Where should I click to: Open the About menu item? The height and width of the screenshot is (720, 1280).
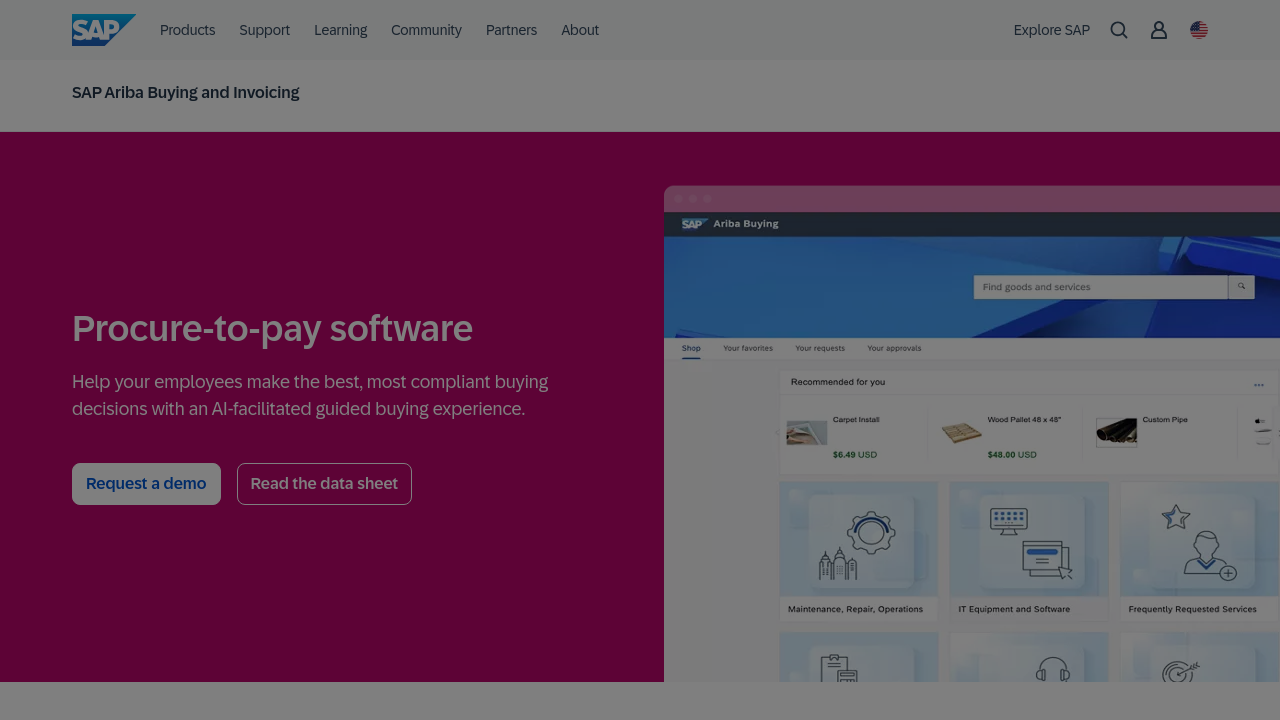pos(580,30)
